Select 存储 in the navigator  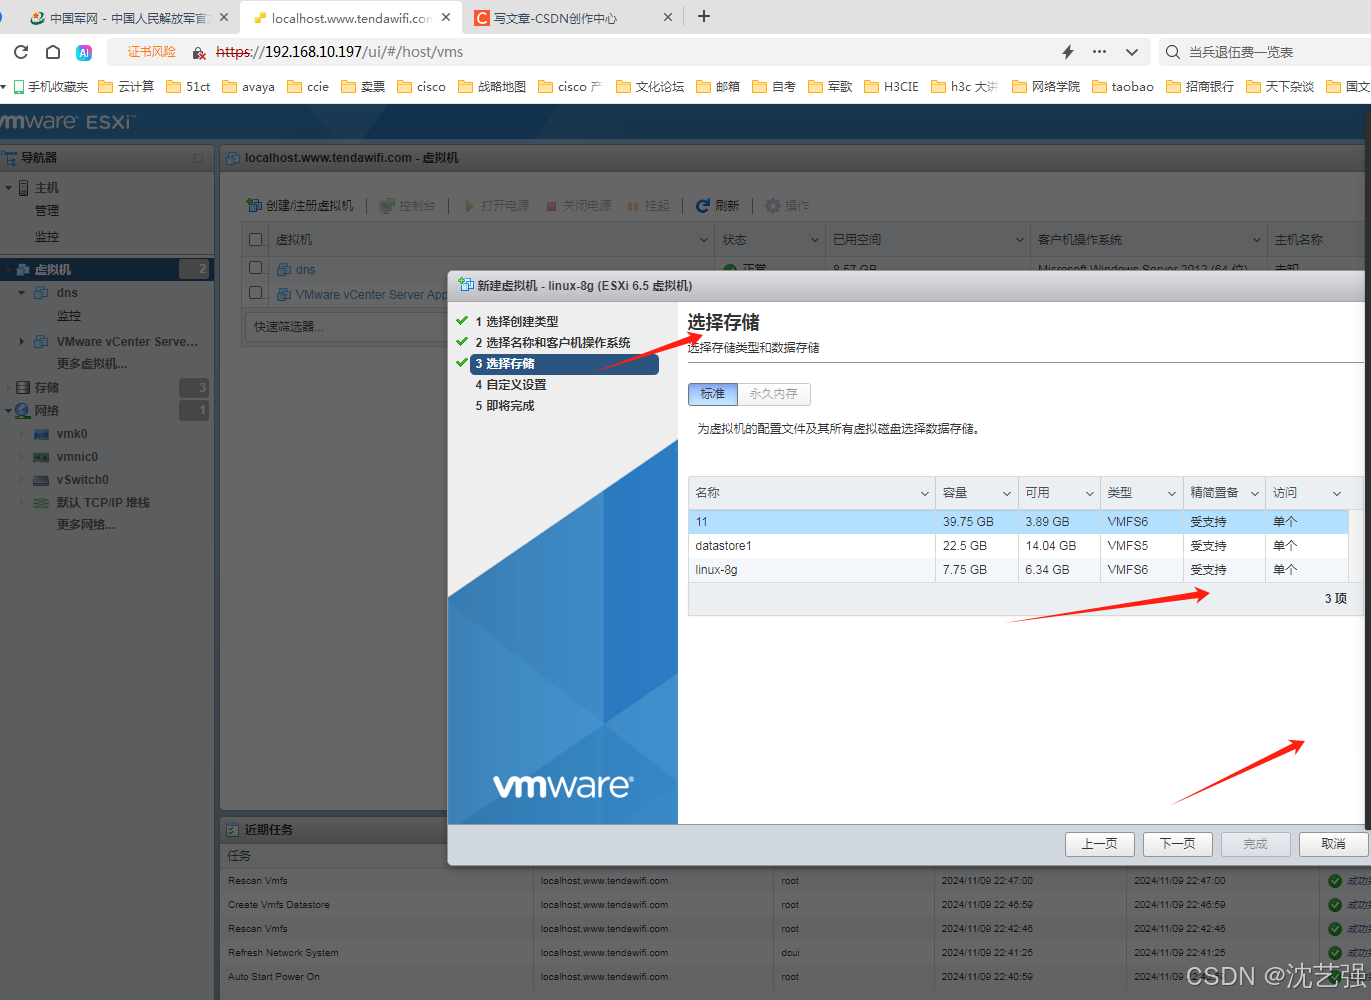click(47, 388)
